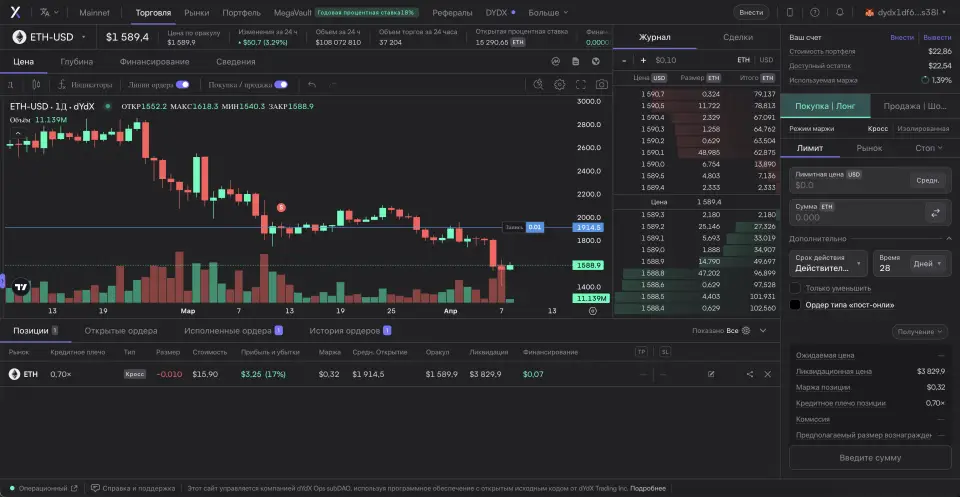Toggle the Buy/Sell marks switch
960x497 pixels.
[281, 85]
